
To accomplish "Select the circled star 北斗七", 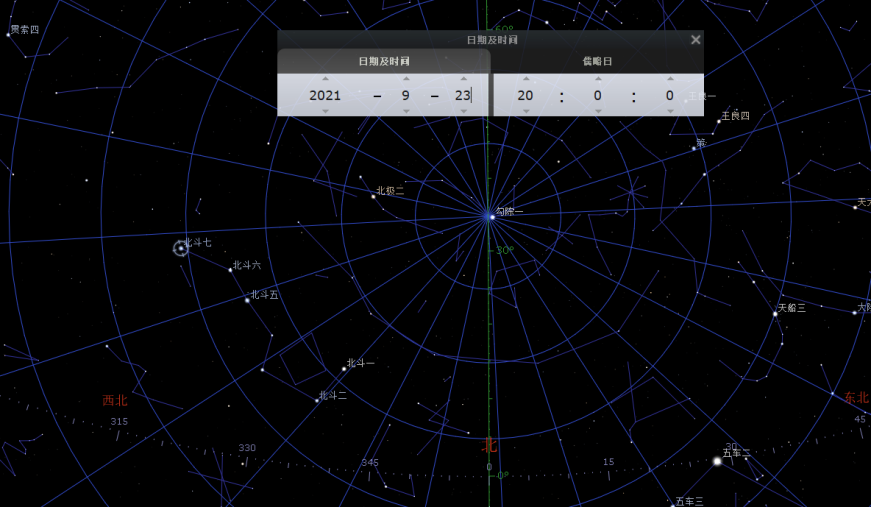I will pos(181,247).
